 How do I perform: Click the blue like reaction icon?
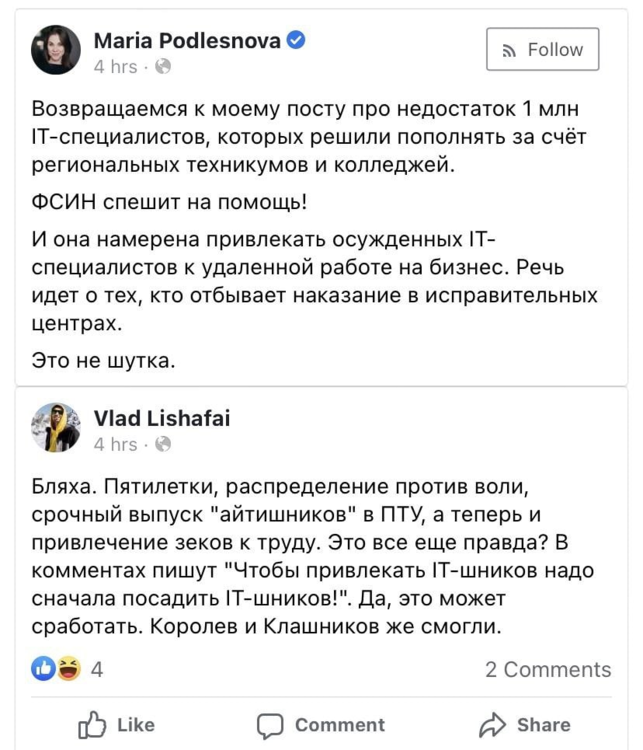point(45,669)
